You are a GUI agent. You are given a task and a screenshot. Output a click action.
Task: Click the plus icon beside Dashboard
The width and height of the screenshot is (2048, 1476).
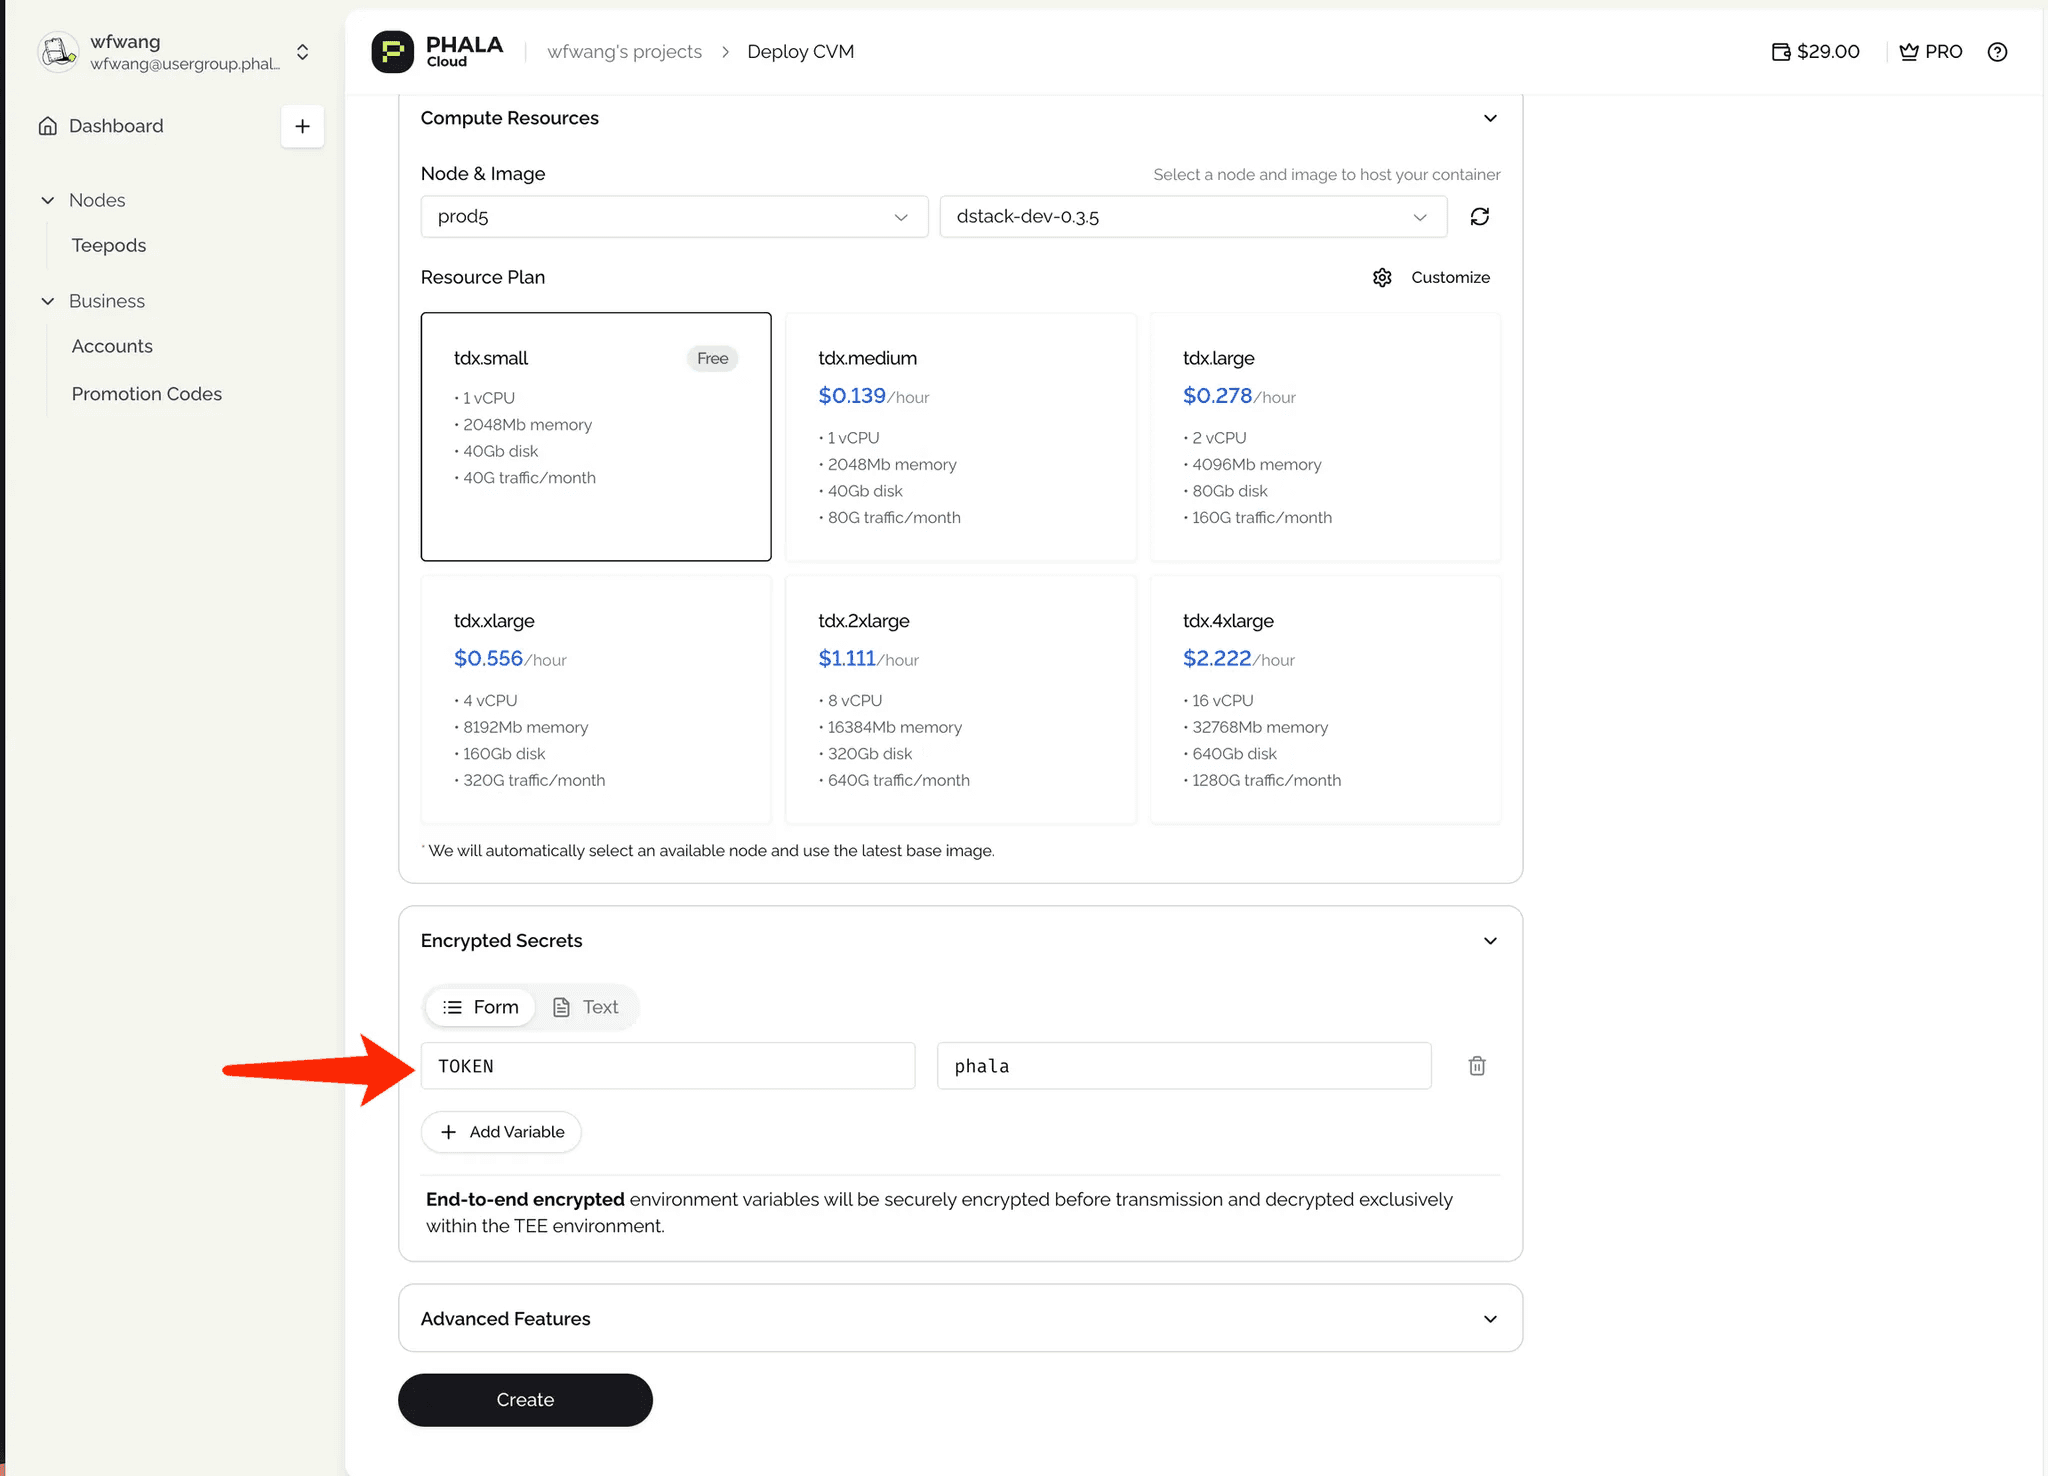click(302, 126)
